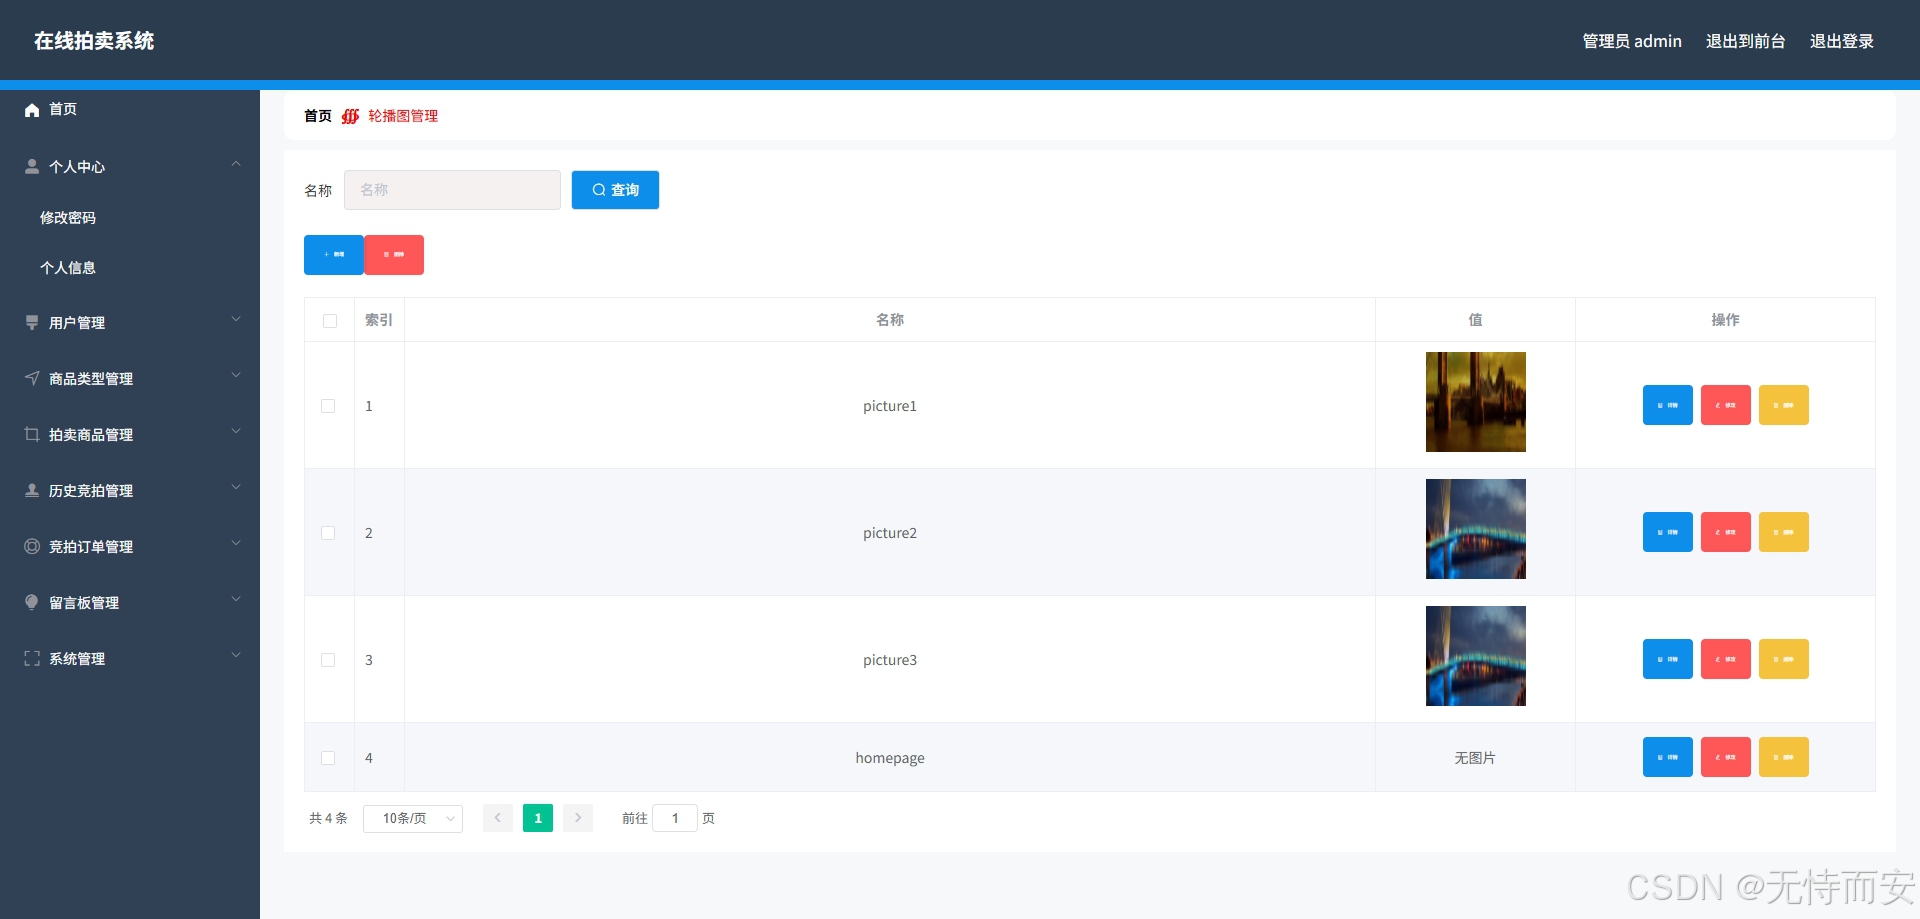Click the page jump input box
The height and width of the screenshot is (919, 1920).
tap(675, 818)
